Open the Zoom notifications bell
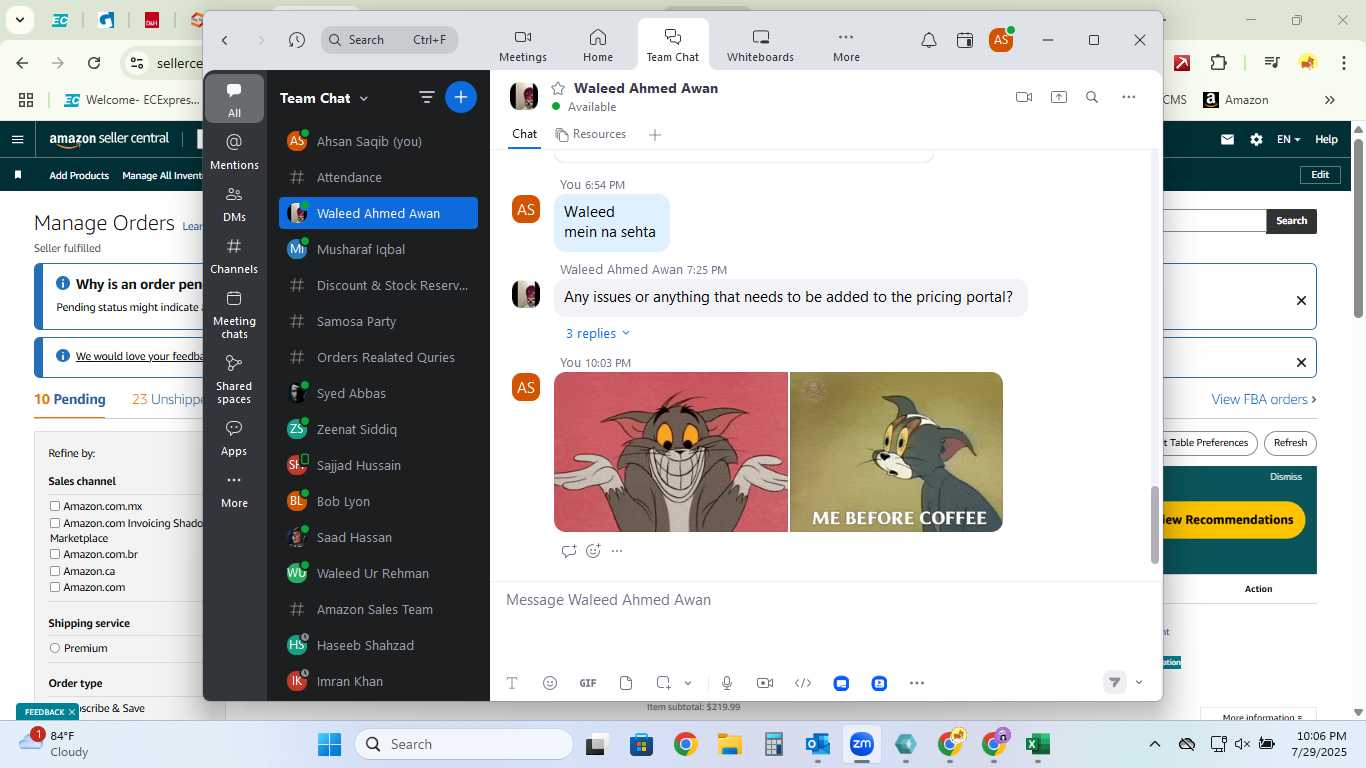The width and height of the screenshot is (1366, 768). (929, 40)
